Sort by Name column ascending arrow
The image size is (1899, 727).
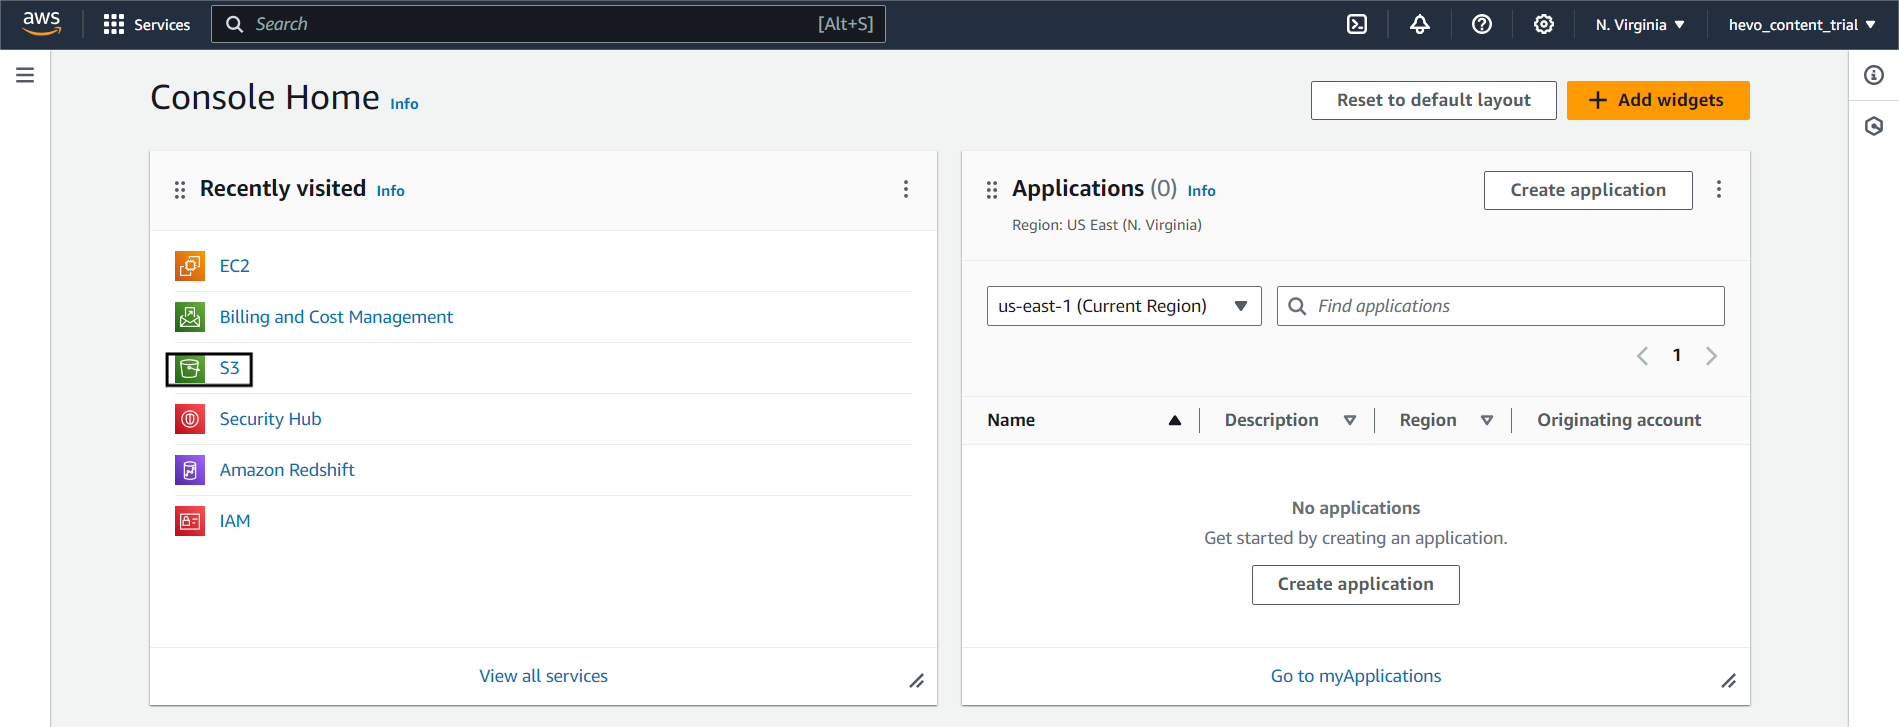(1175, 421)
